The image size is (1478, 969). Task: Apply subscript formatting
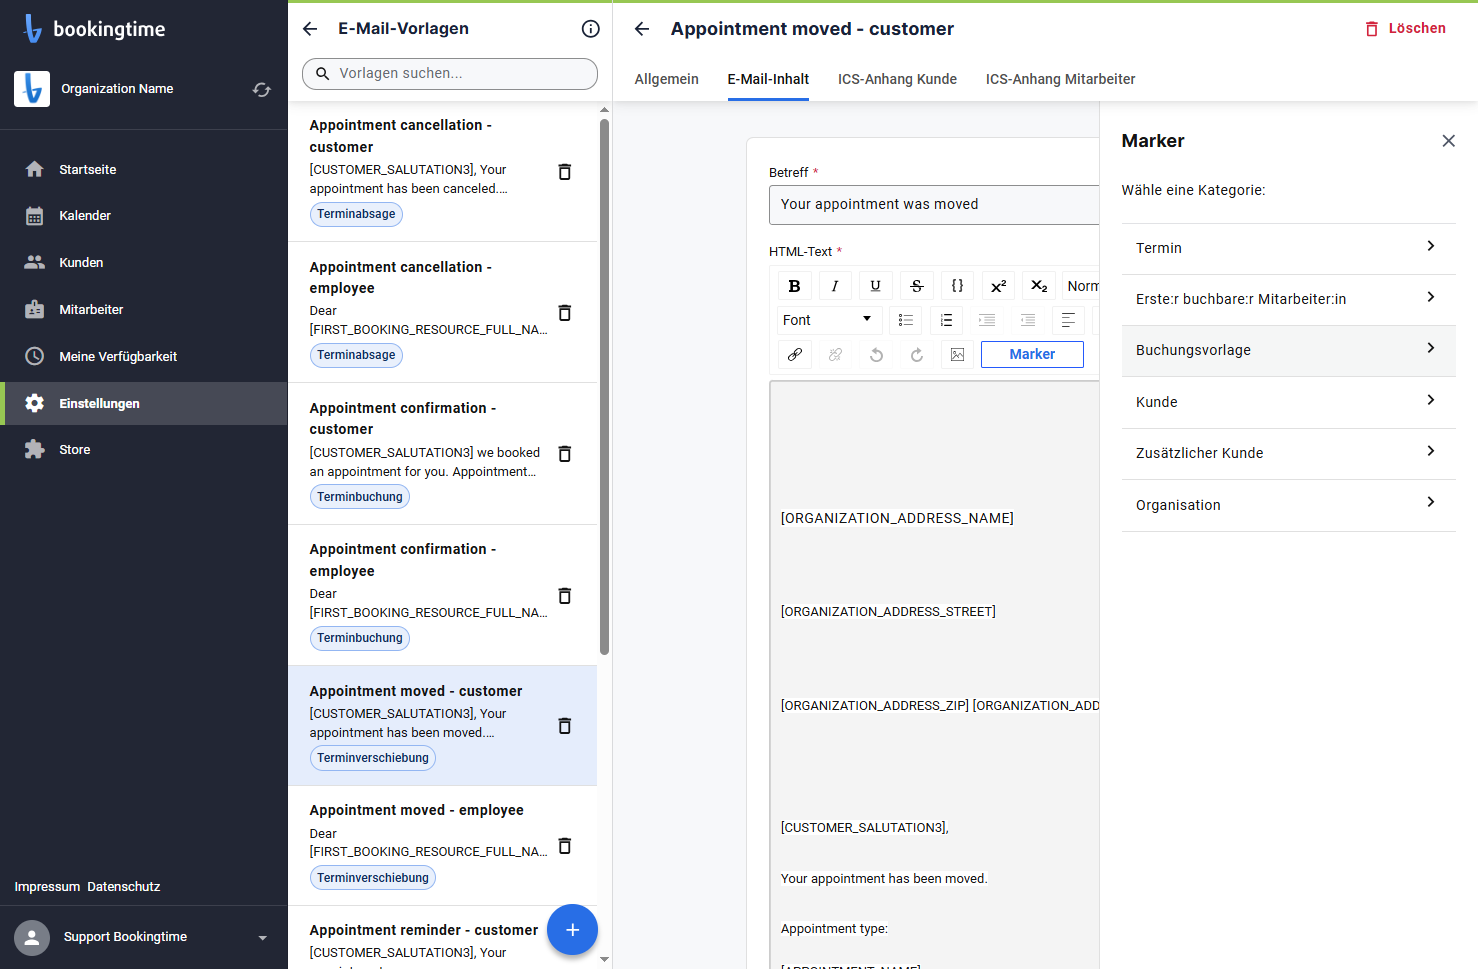click(1039, 286)
